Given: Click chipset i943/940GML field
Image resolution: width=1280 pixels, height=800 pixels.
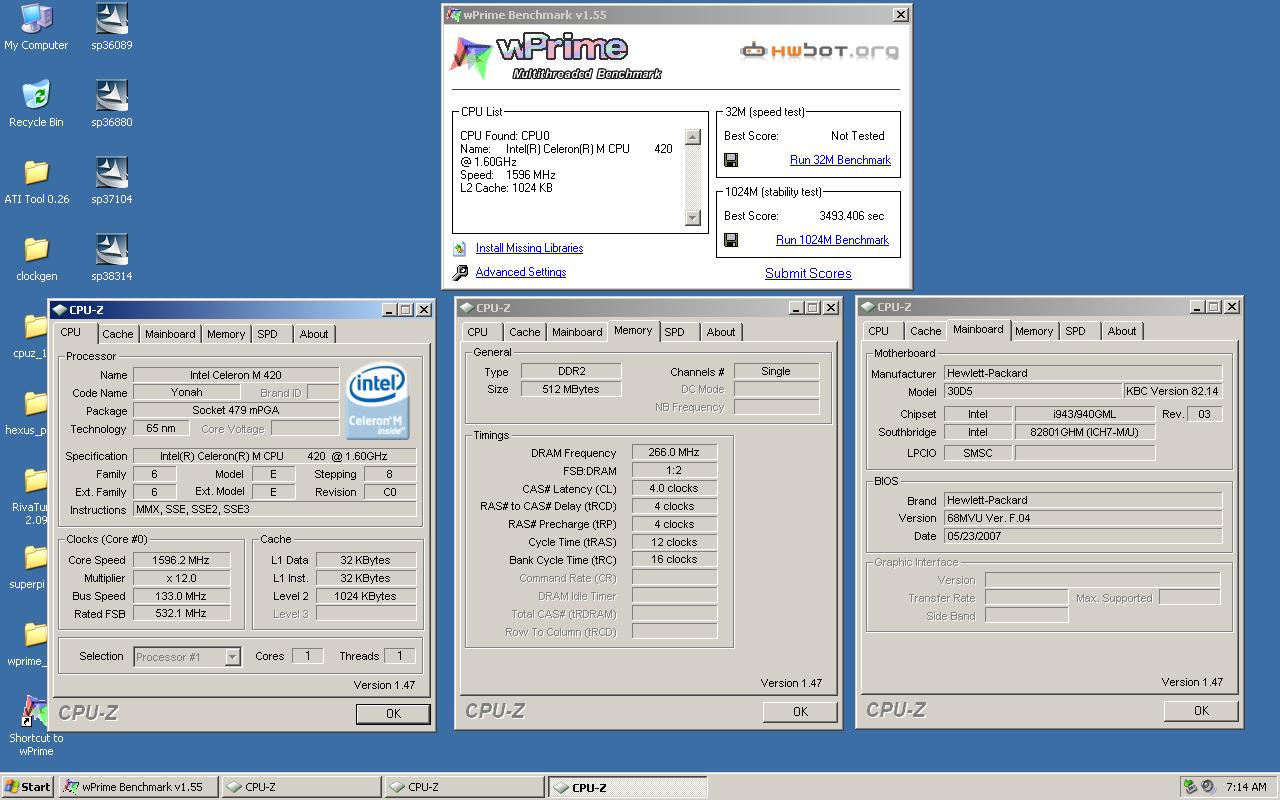Looking at the screenshot, I should [x=1085, y=414].
